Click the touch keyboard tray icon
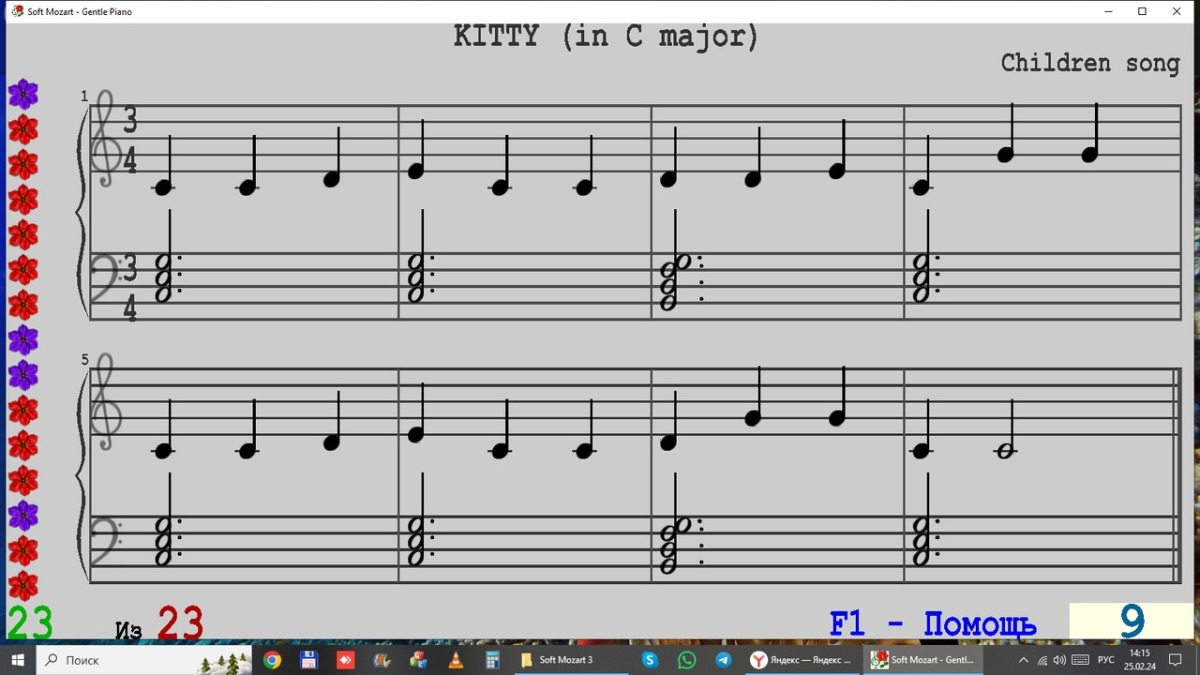This screenshot has height=675, width=1200. [1080, 660]
